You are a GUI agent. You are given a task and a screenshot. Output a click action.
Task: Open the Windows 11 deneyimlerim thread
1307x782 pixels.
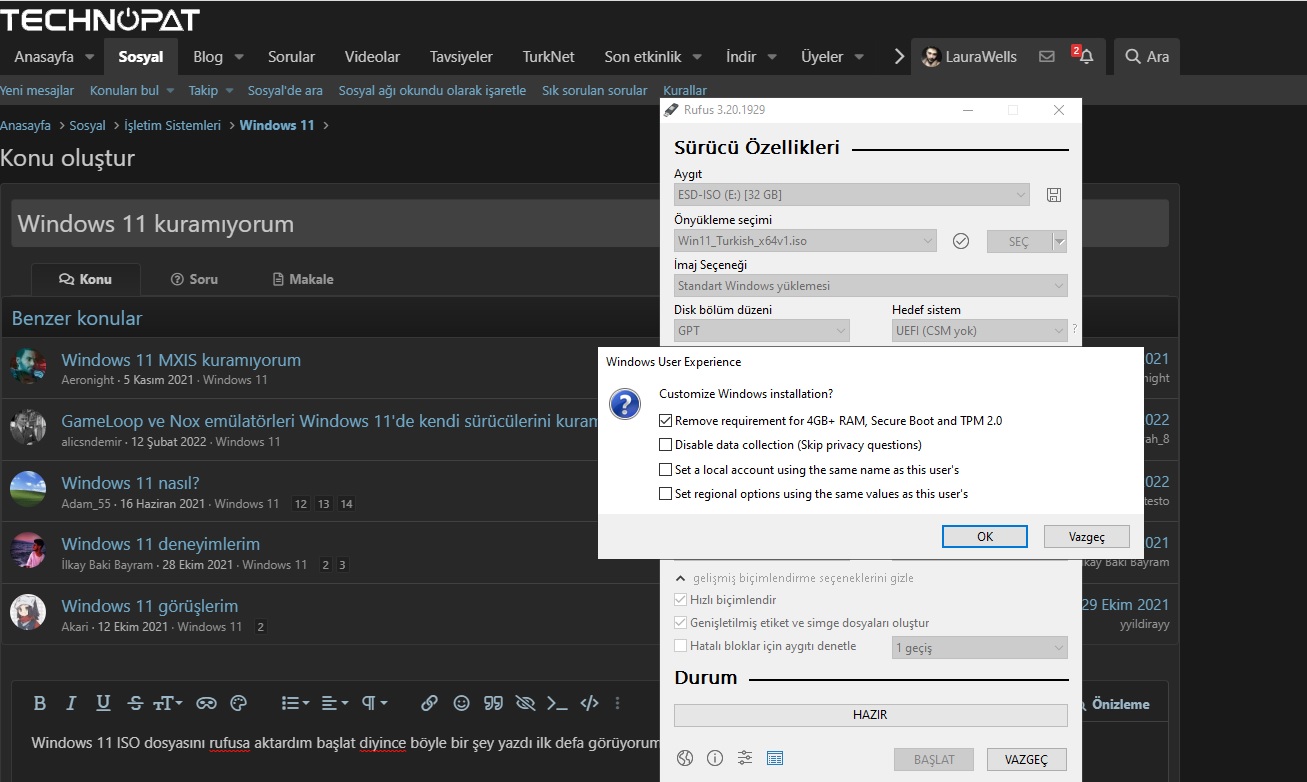160,544
